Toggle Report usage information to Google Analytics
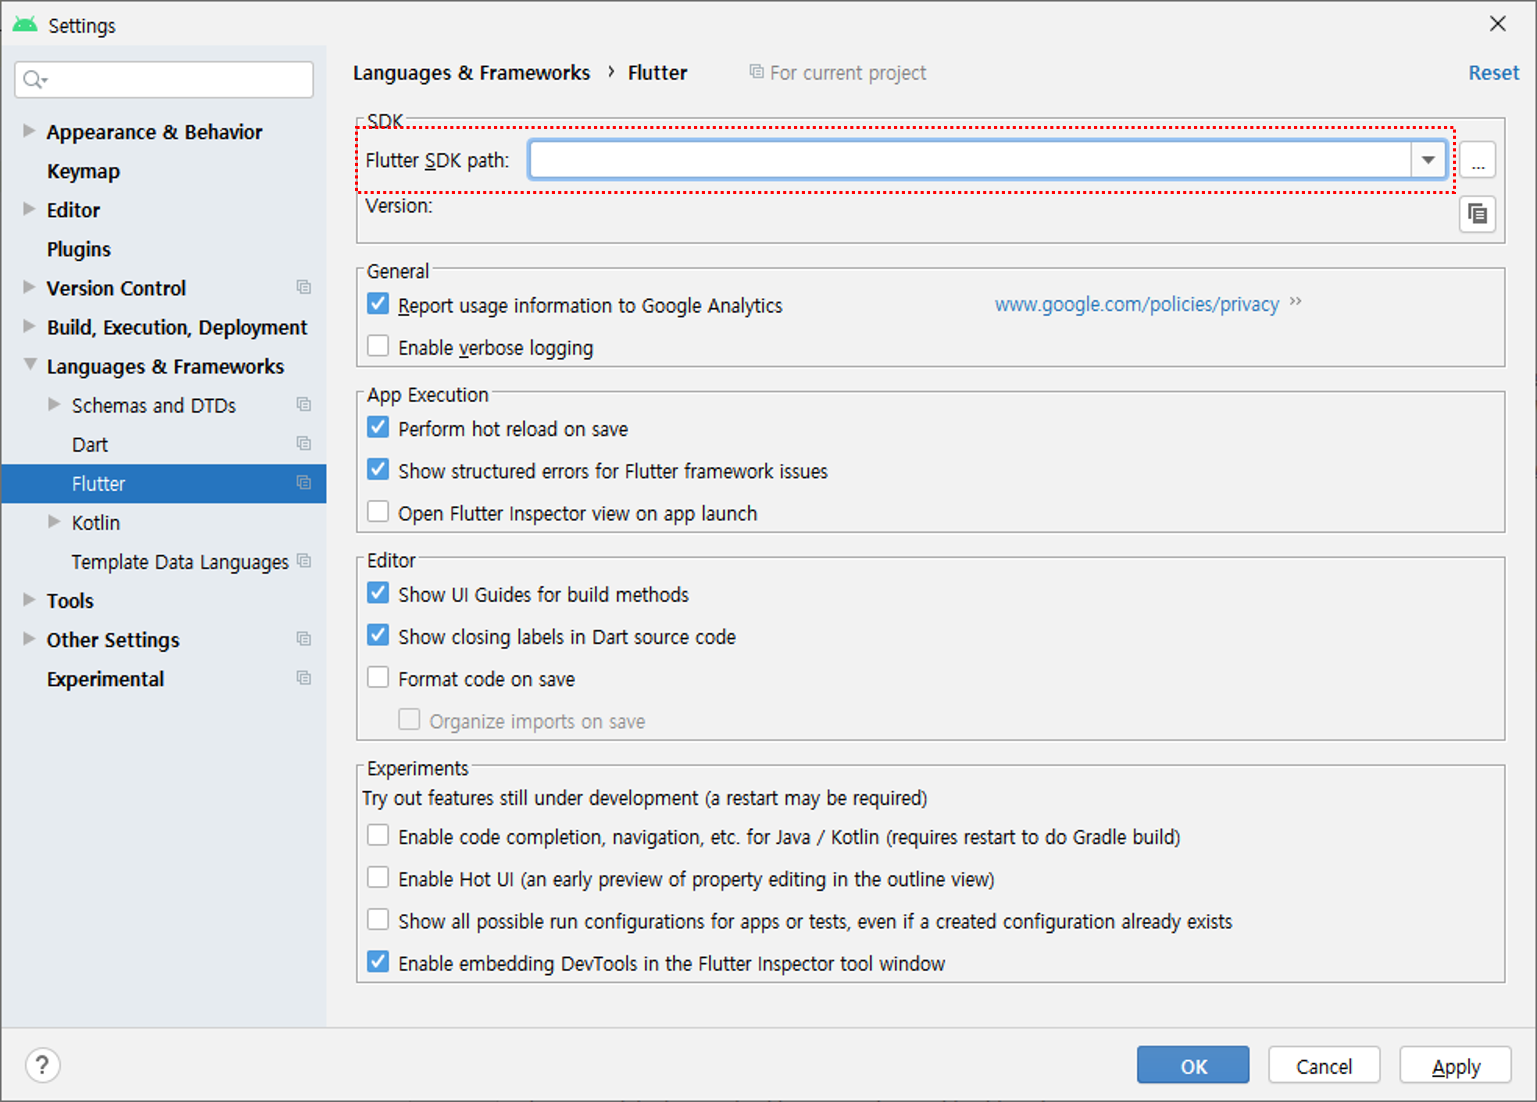The height and width of the screenshot is (1102, 1537). coord(378,304)
